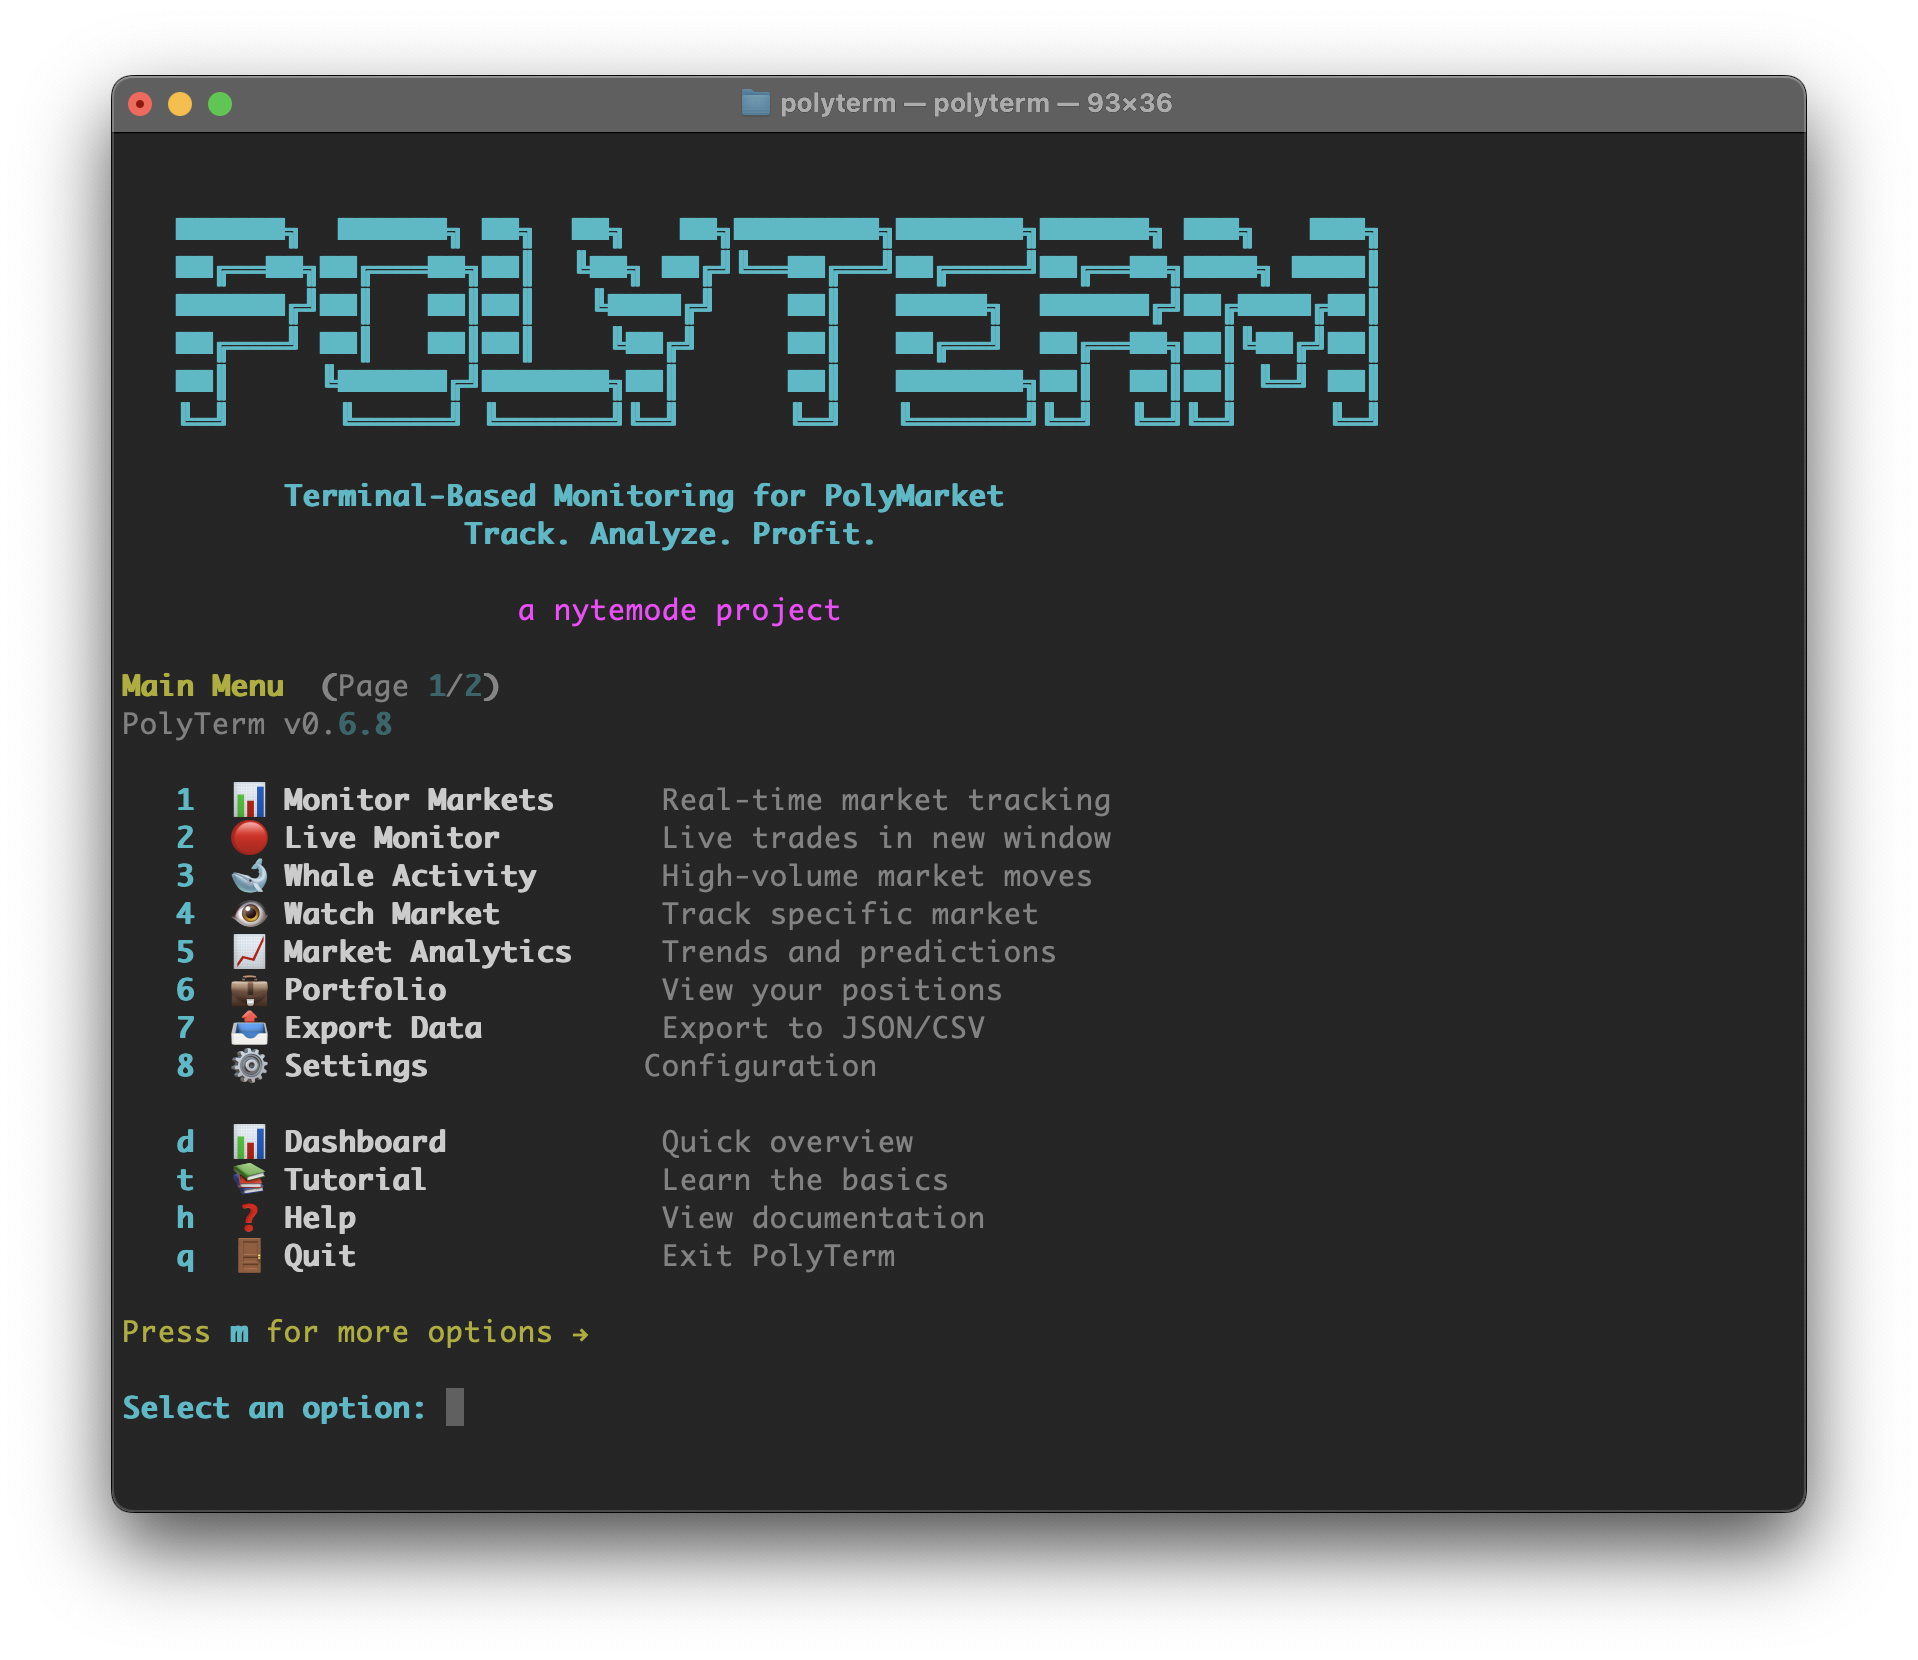Screen dimensions: 1918x1660
Task: Click the eye icon beside Watch Market
Action: [x=249, y=914]
